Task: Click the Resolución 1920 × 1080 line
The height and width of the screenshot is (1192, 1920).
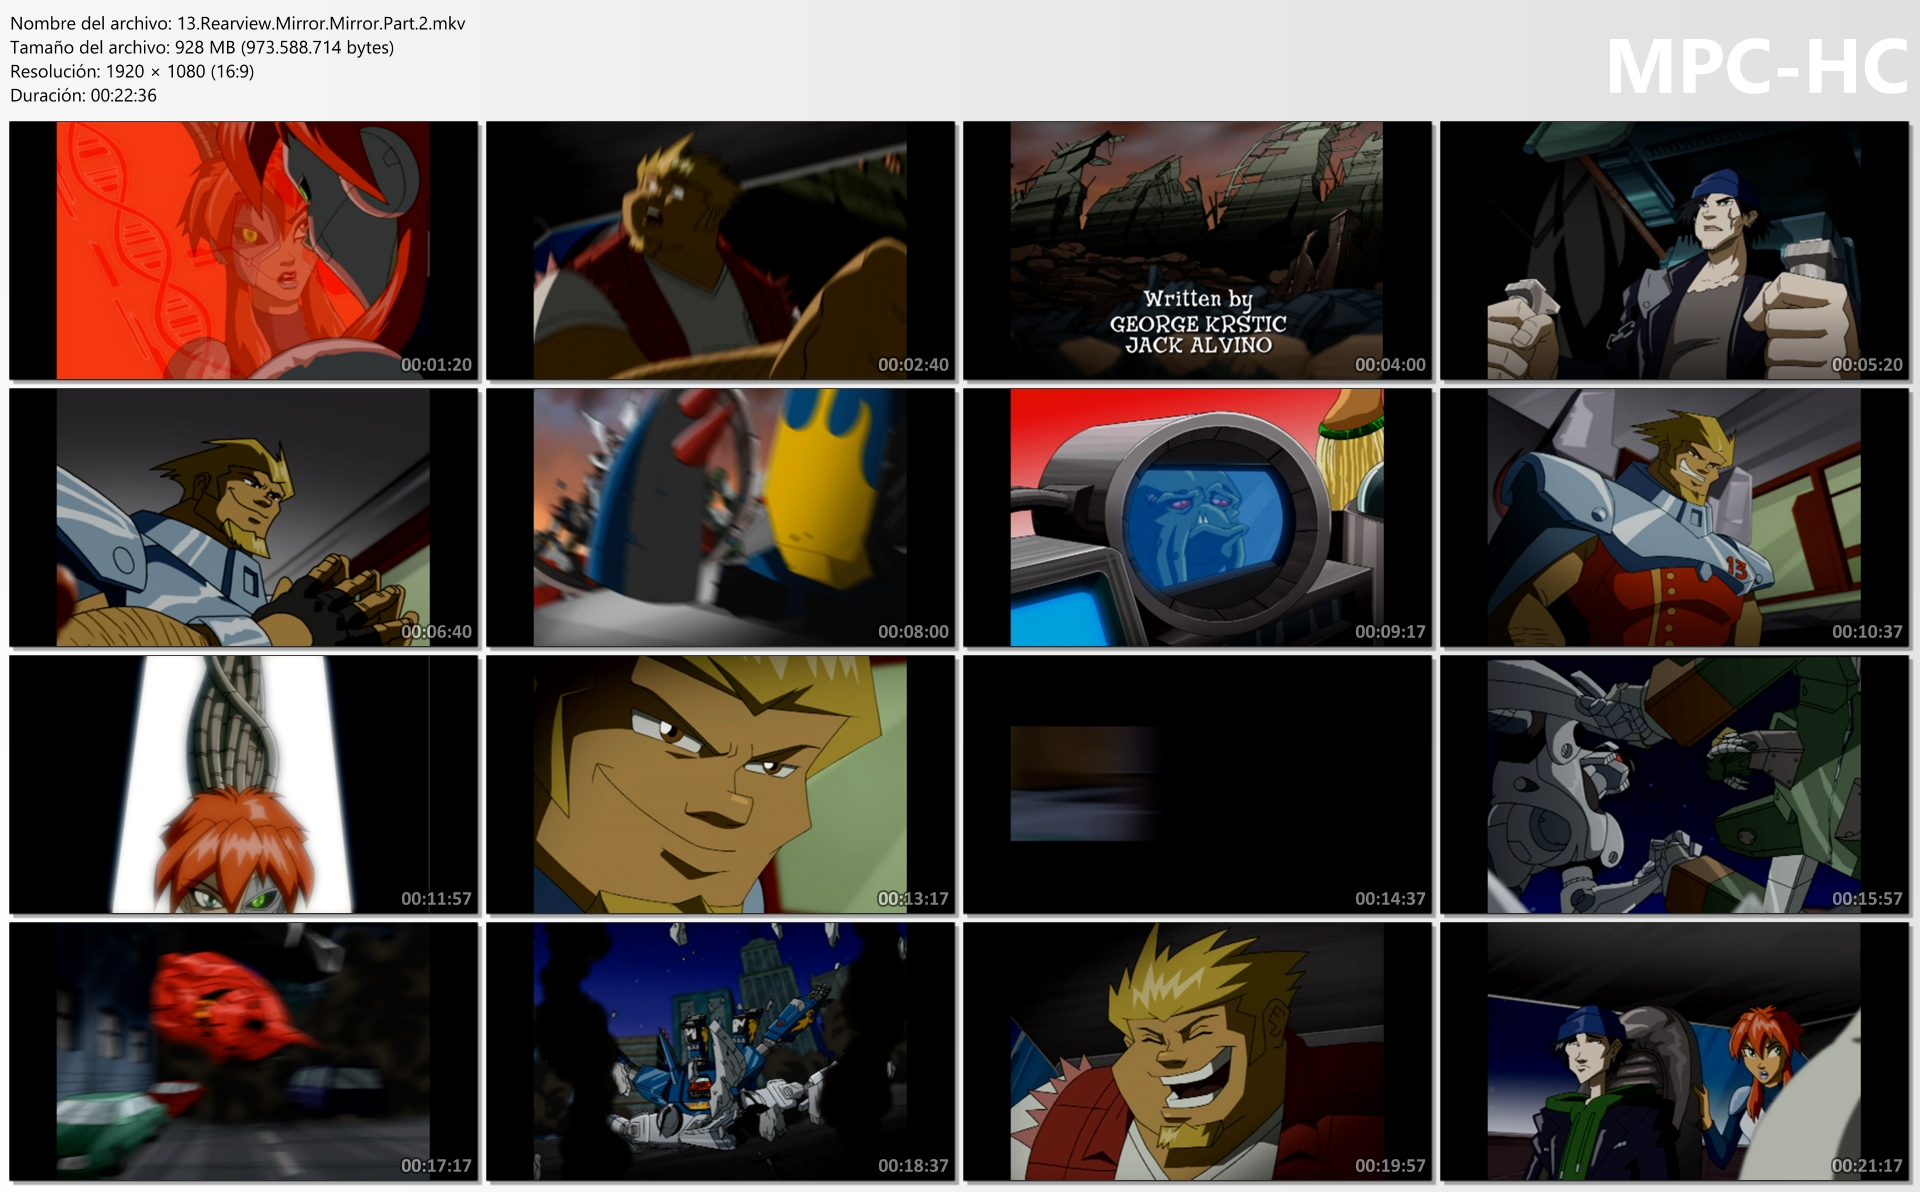Action: tap(132, 71)
